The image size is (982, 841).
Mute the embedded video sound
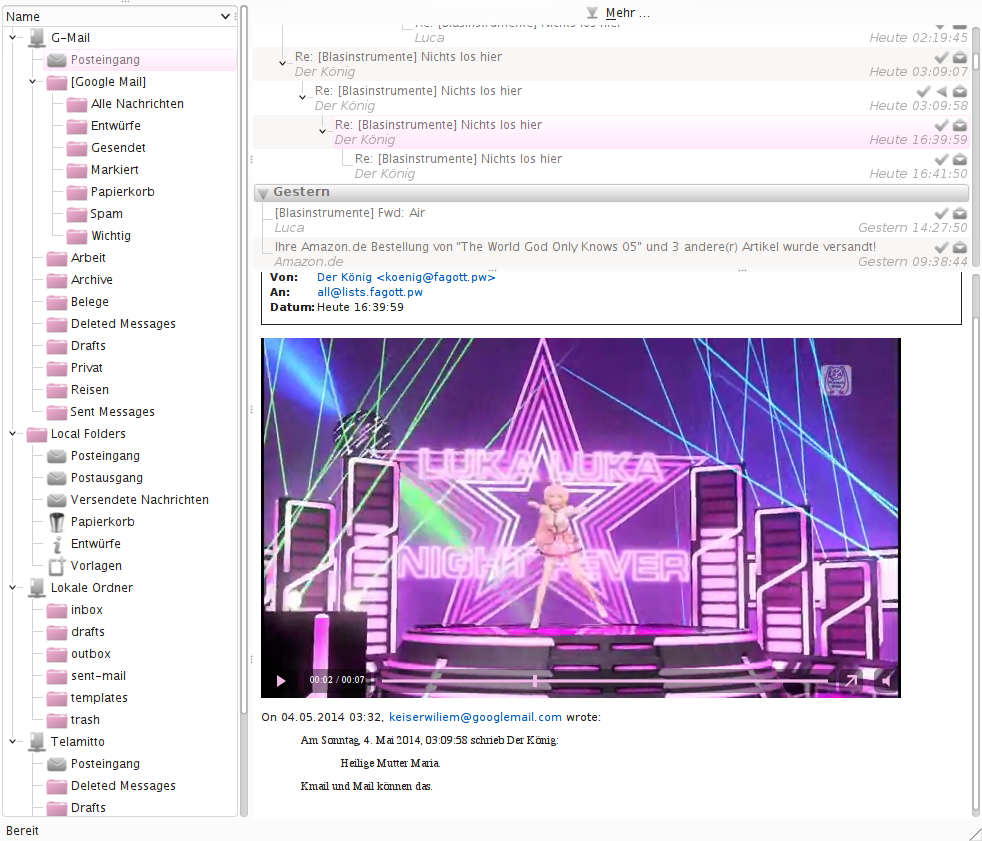[x=886, y=680]
